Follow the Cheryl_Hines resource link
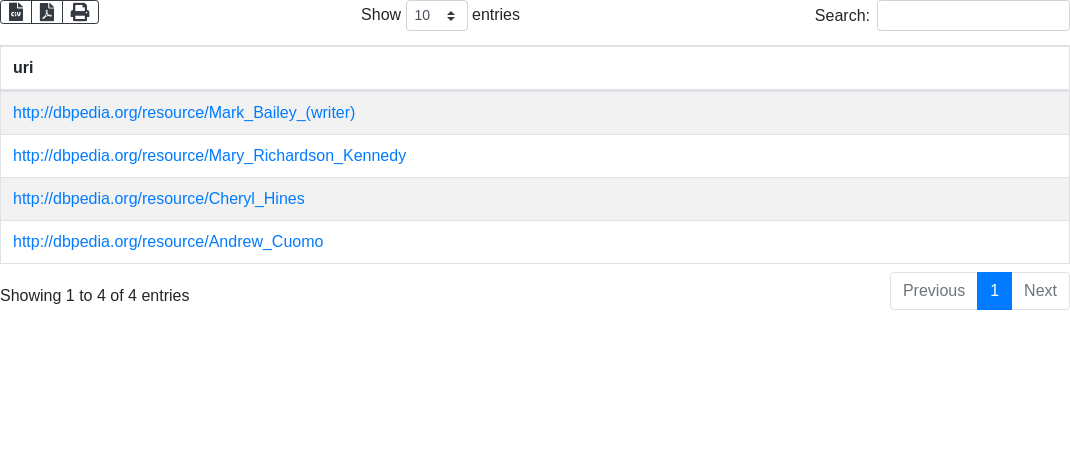This screenshot has width=1070, height=450. (158, 199)
